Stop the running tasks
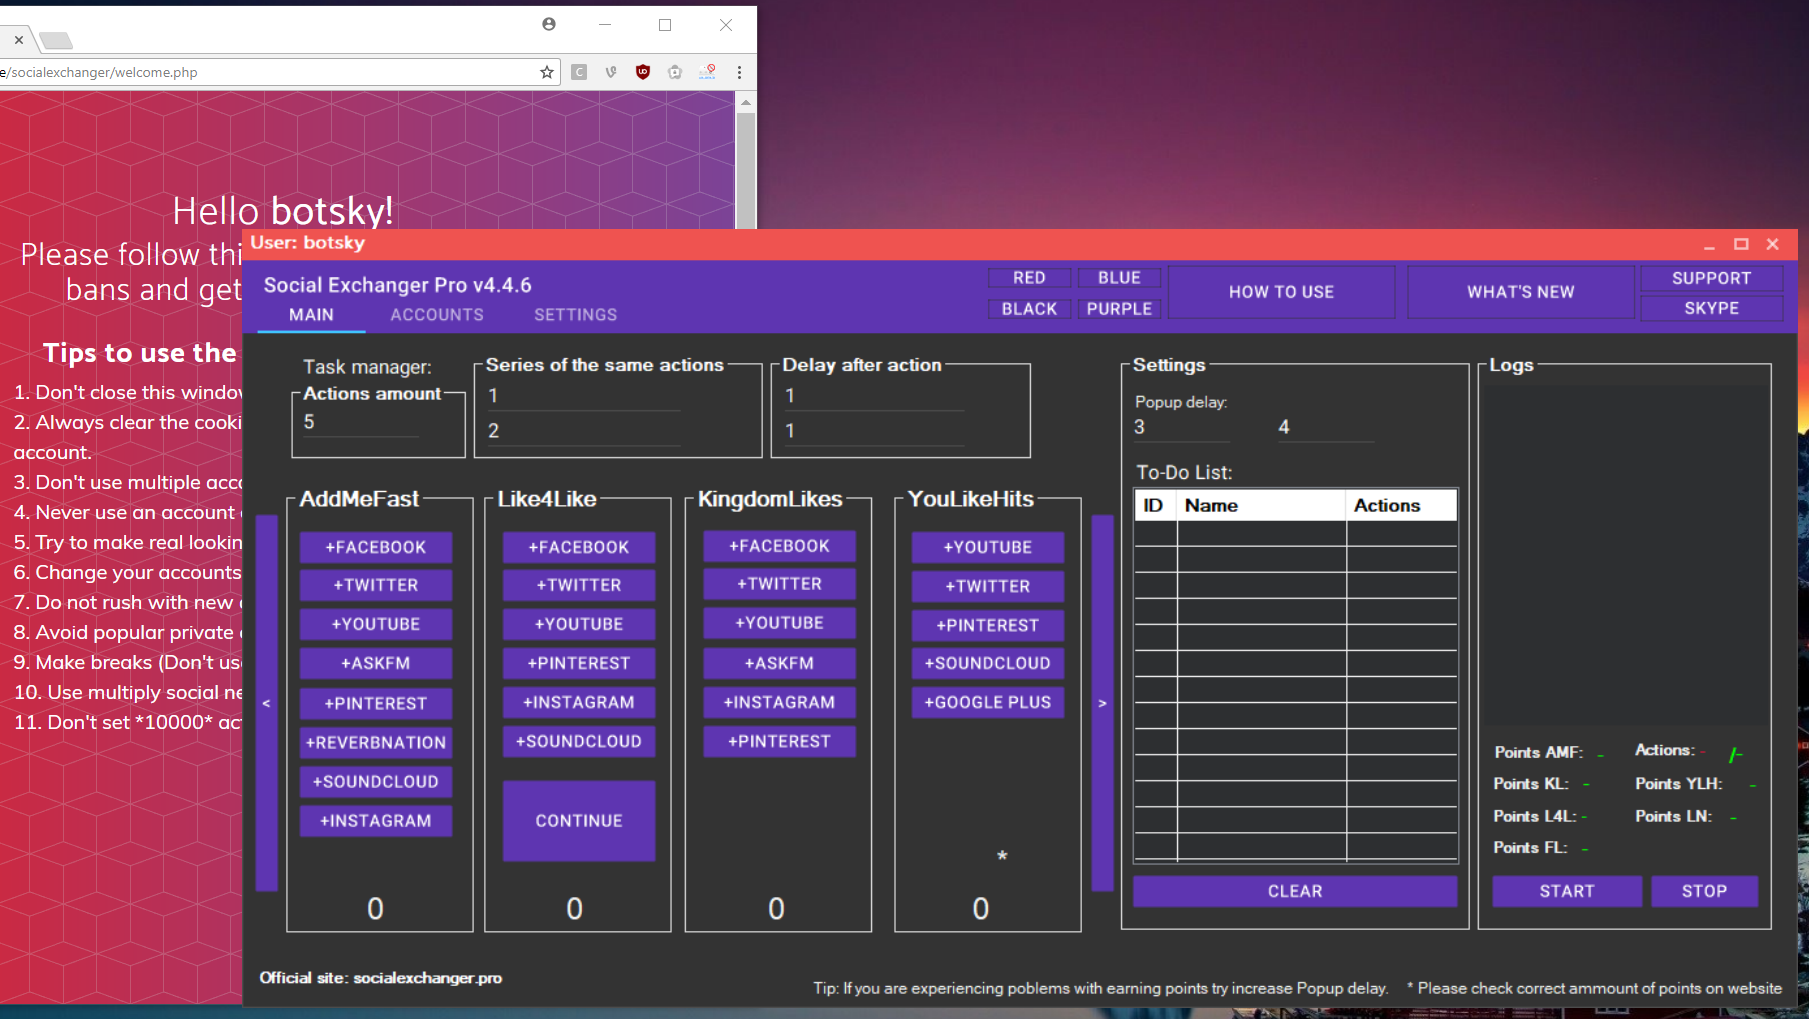 point(1704,891)
